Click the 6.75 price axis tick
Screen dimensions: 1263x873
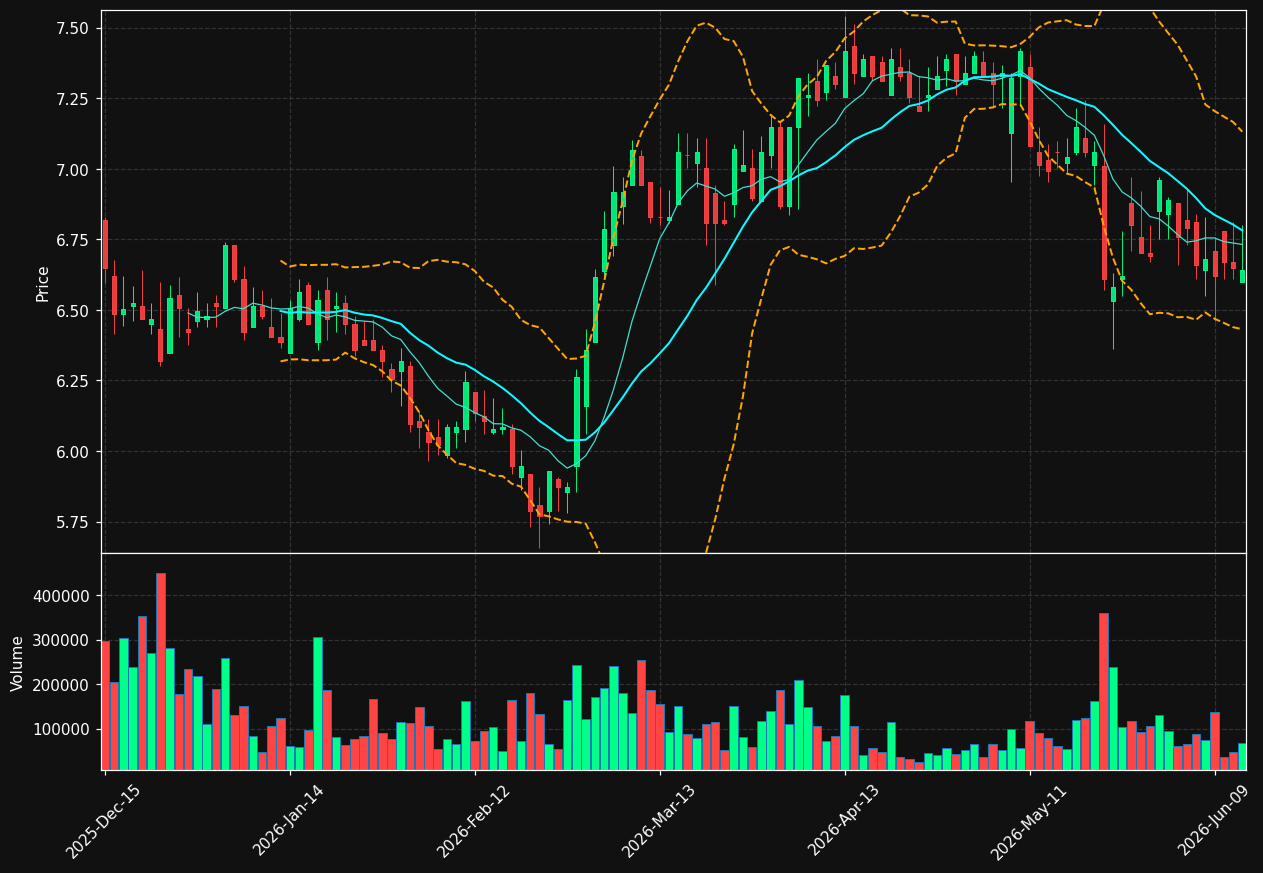[73, 240]
